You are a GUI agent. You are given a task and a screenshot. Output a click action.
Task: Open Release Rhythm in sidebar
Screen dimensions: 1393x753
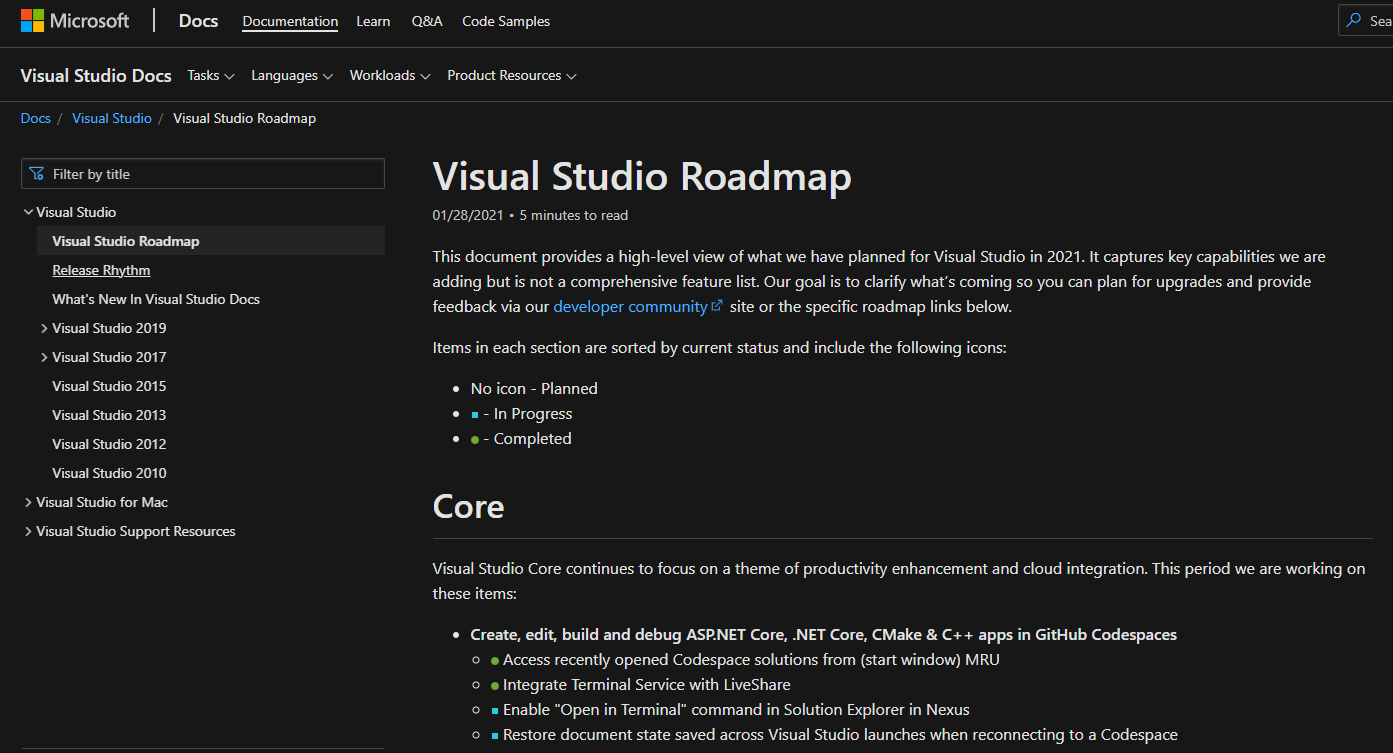101,270
